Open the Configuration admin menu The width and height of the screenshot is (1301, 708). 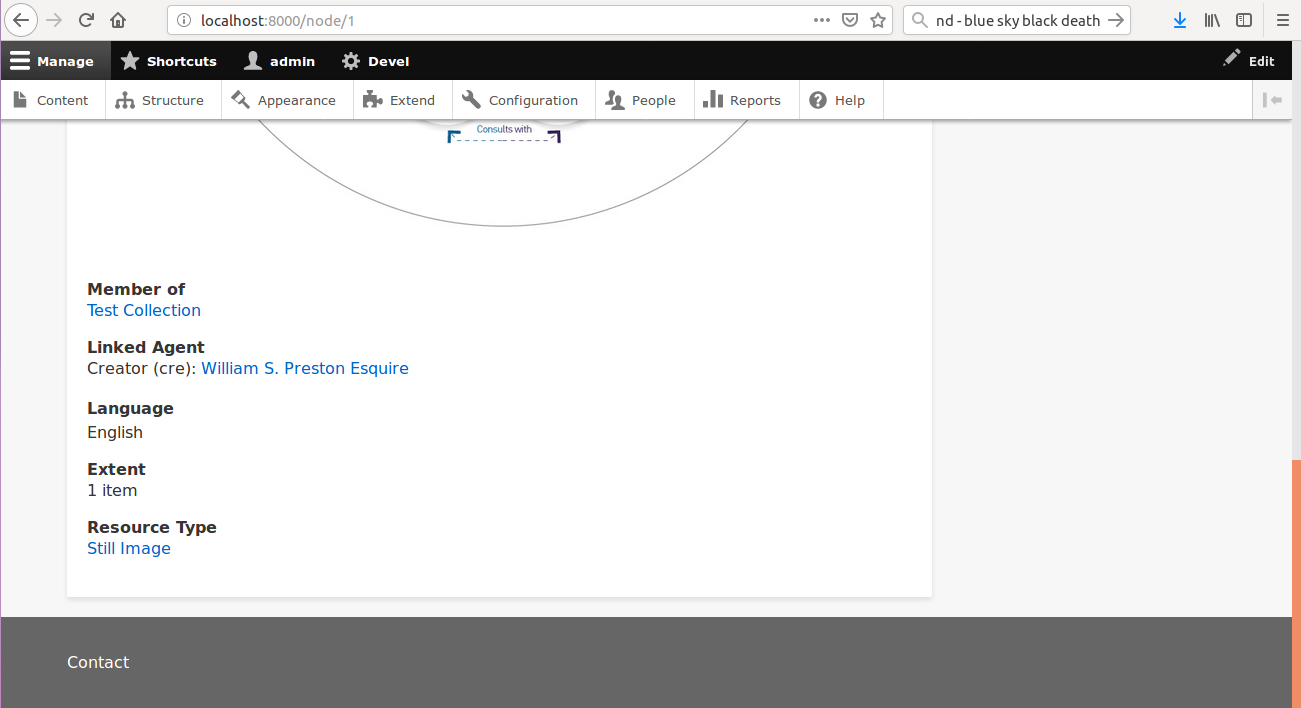tap(521, 100)
